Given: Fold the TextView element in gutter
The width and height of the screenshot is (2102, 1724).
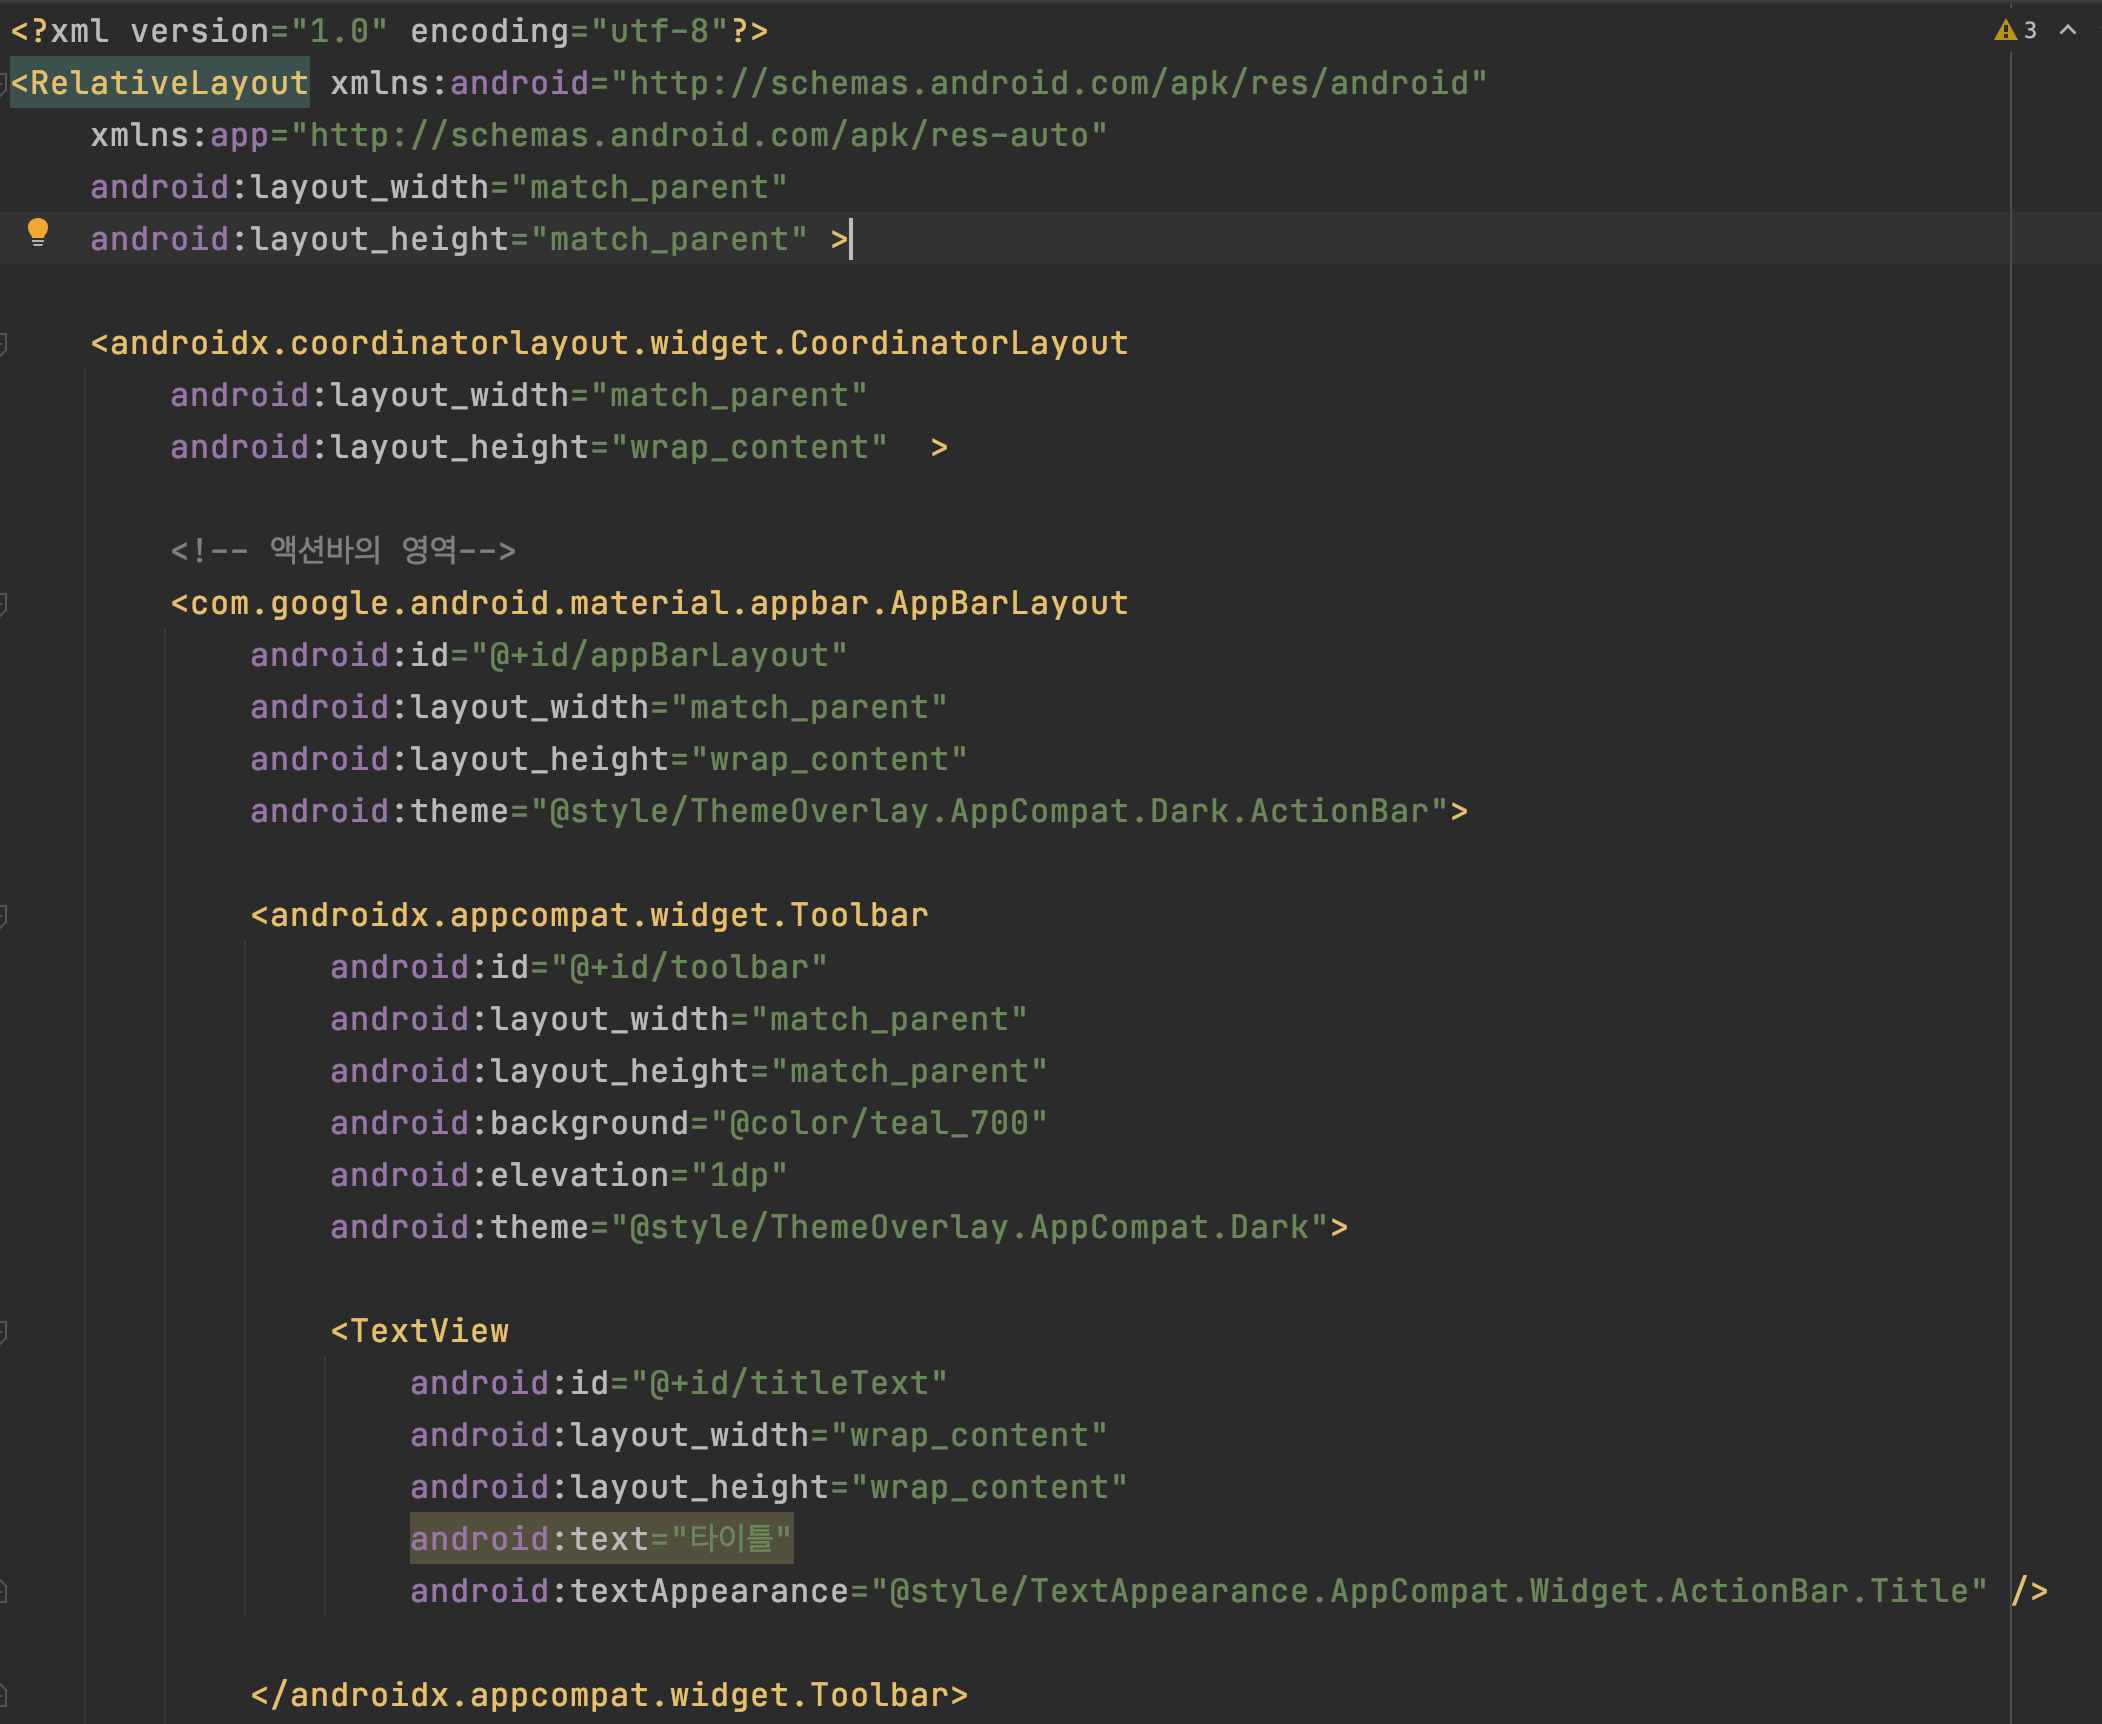Looking at the screenshot, I should 3,1332.
